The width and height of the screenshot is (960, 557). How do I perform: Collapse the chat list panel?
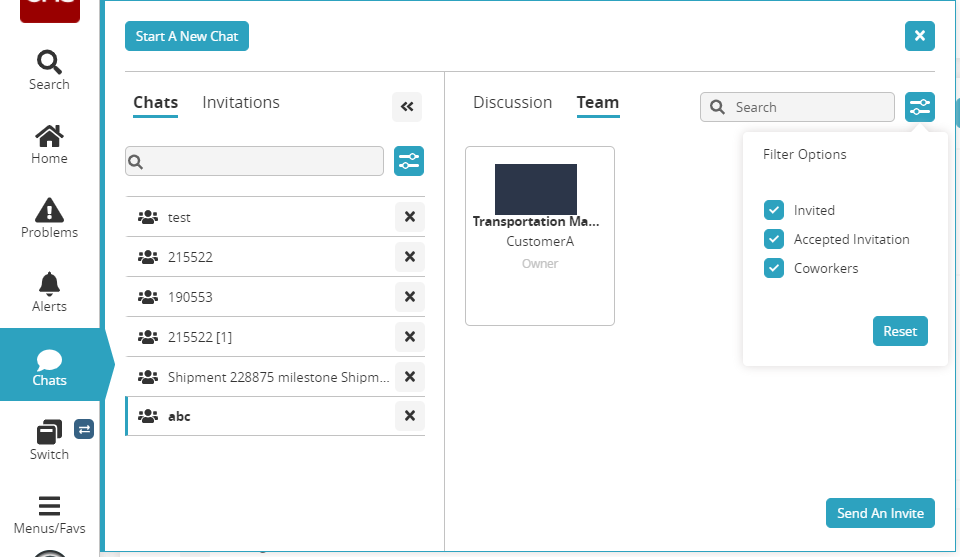point(407,107)
